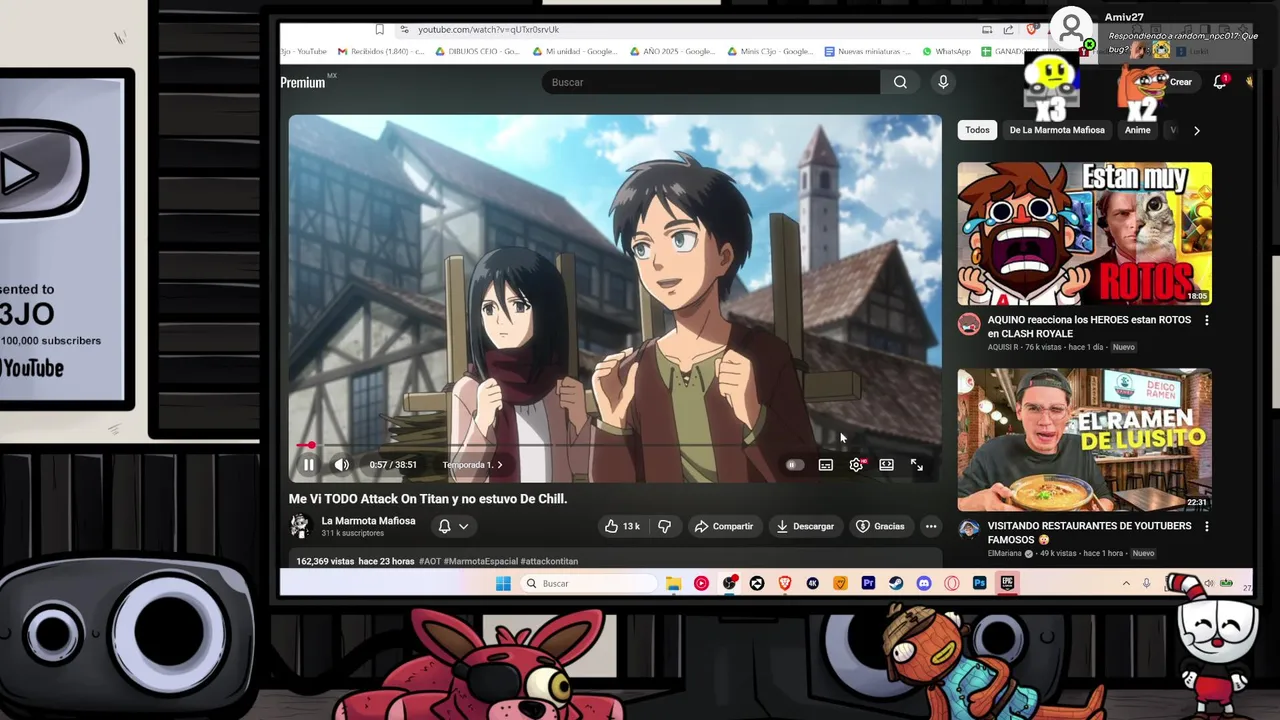This screenshot has width=1280, height=720.
Task: Click the browser address bar URL
Action: (x=488, y=30)
